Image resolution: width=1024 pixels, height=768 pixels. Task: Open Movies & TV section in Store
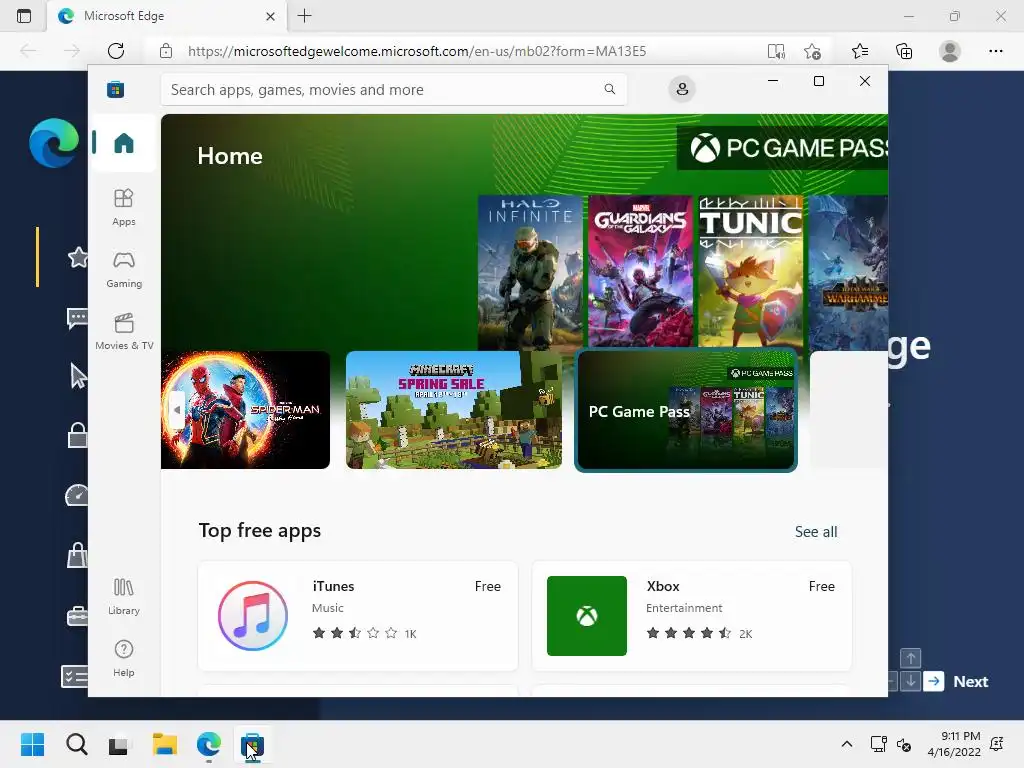[123, 332]
